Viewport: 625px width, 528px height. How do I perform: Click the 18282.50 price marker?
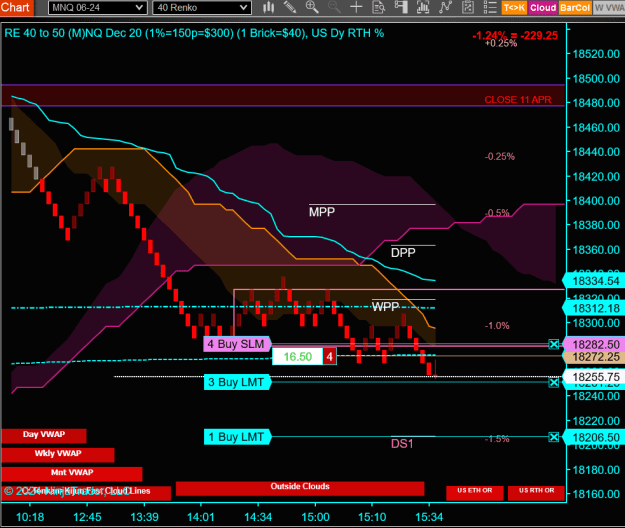(x=594, y=344)
